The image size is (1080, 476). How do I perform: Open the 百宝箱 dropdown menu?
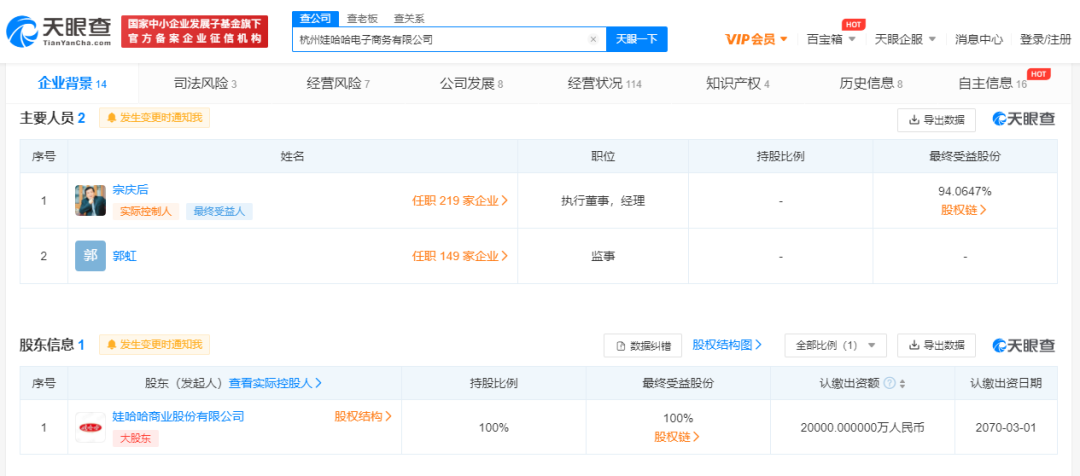coord(831,39)
